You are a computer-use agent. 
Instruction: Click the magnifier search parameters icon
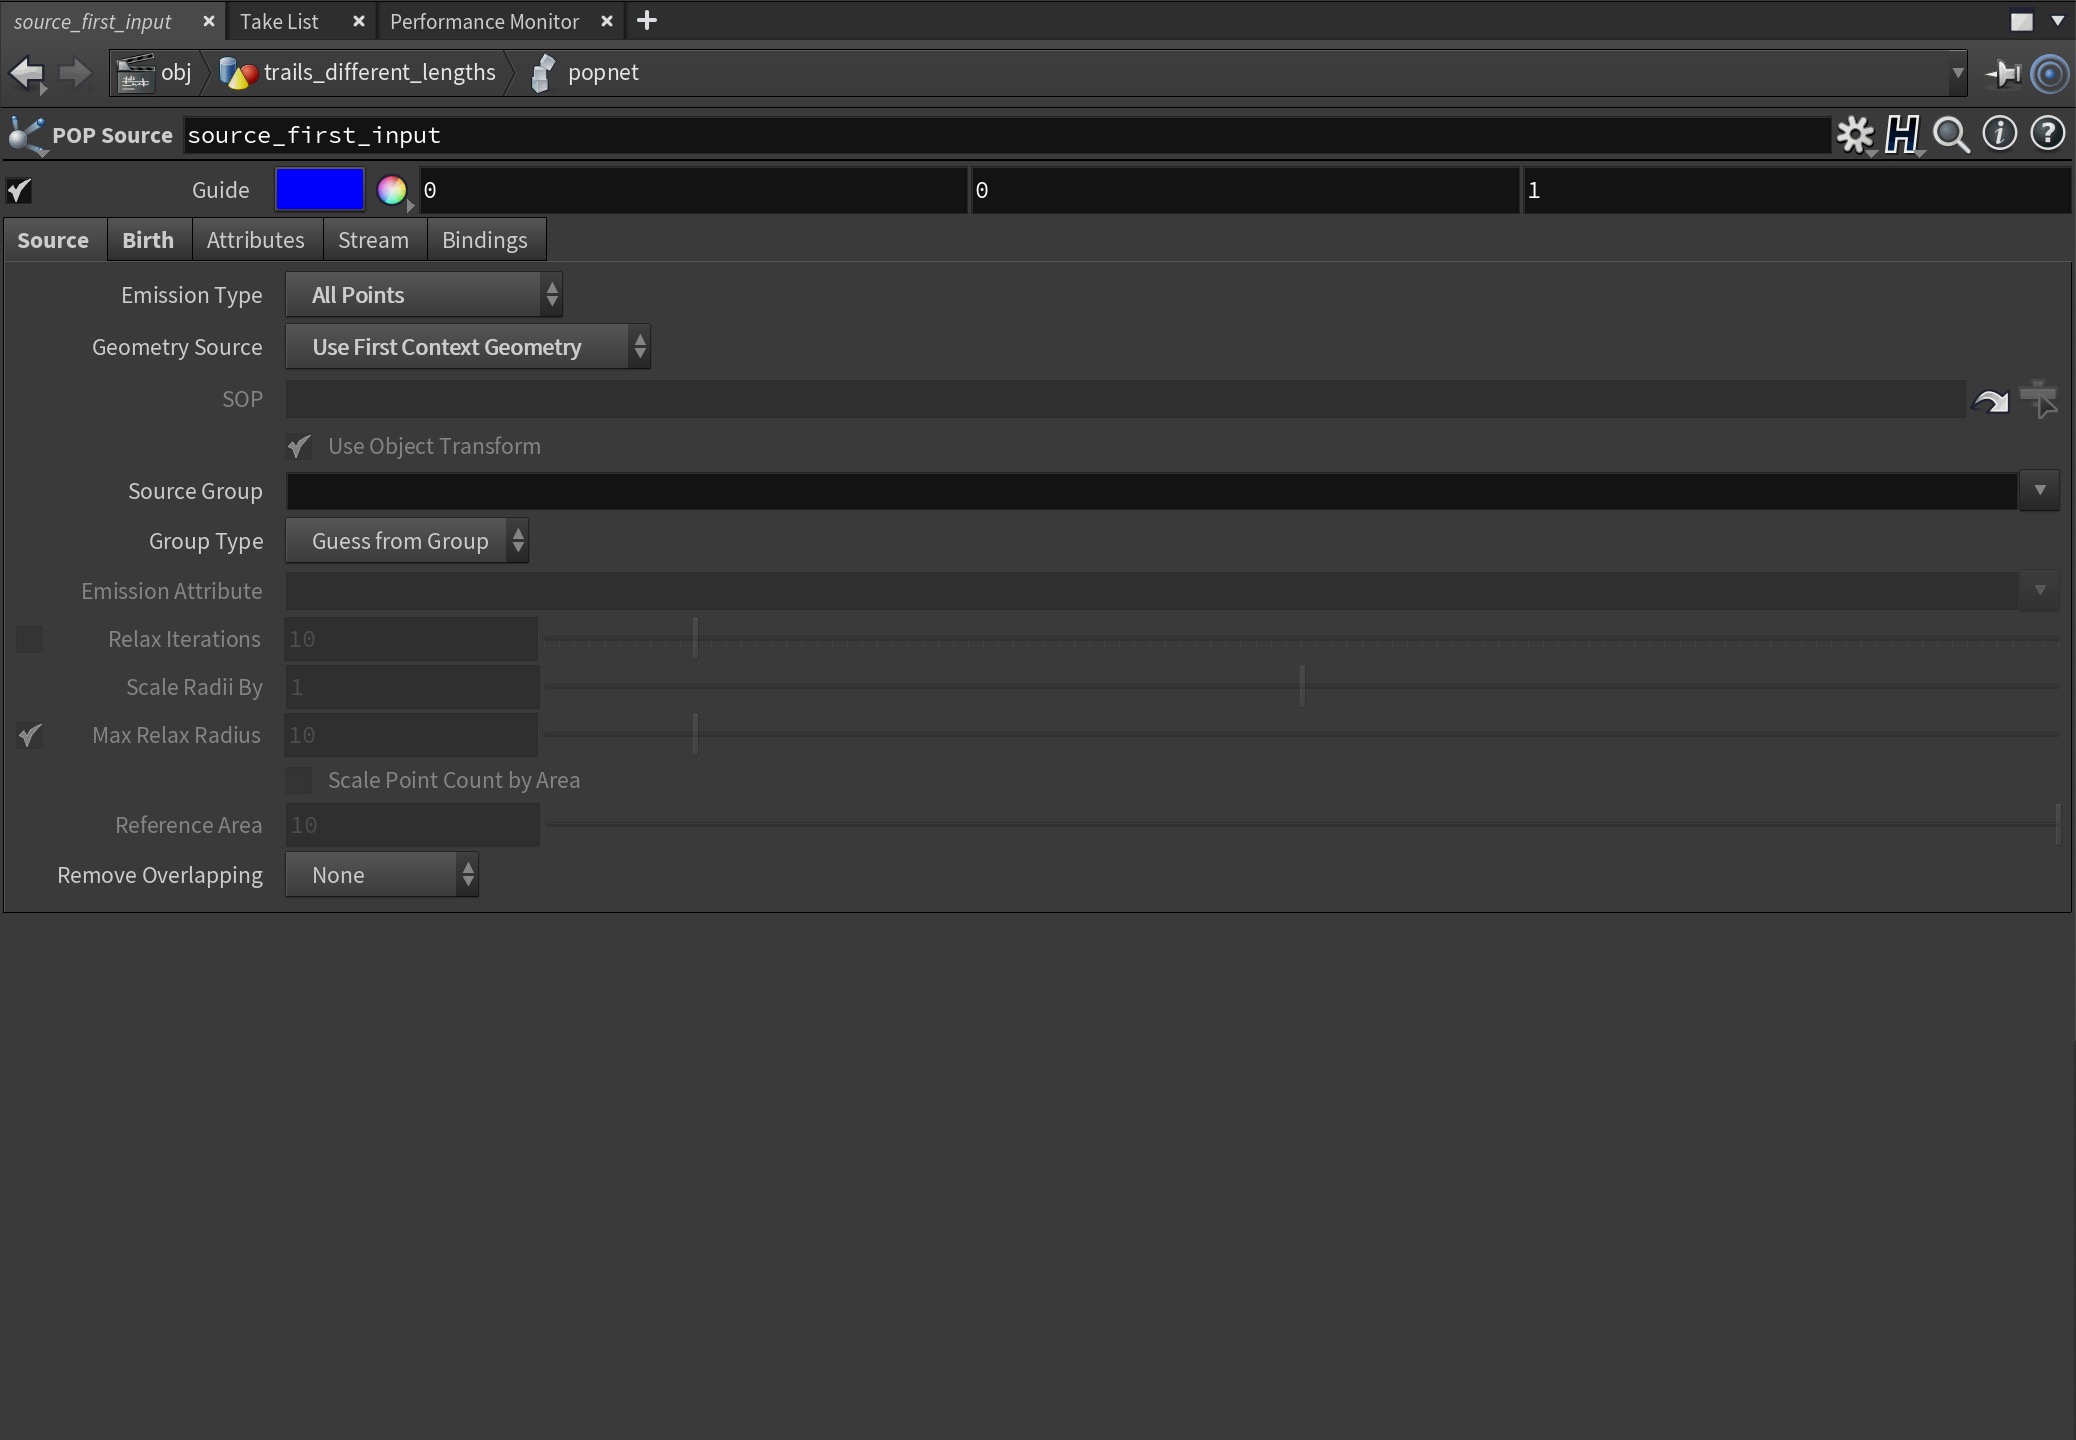[x=1951, y=134]
